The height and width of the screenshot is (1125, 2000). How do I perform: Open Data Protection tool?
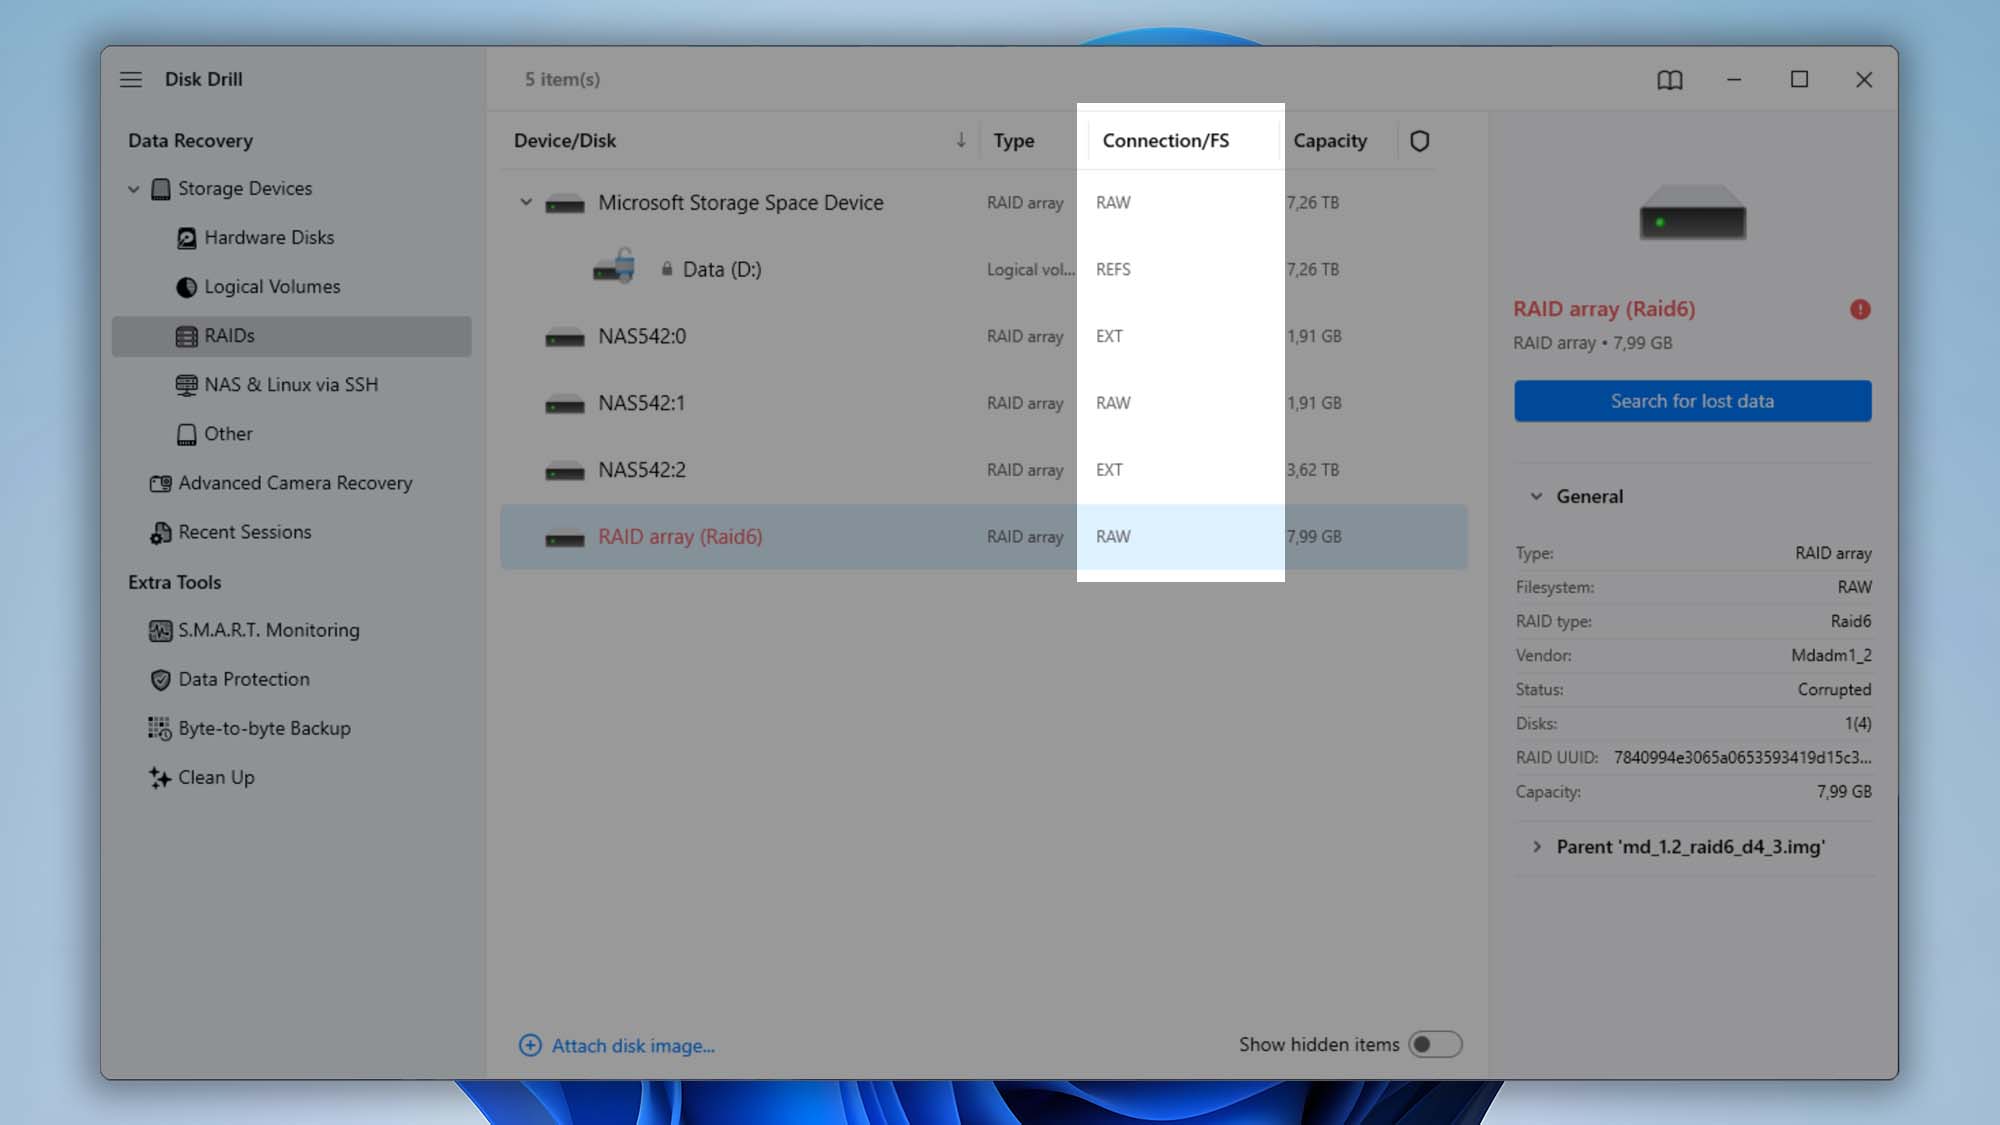[x=243, y=679]
